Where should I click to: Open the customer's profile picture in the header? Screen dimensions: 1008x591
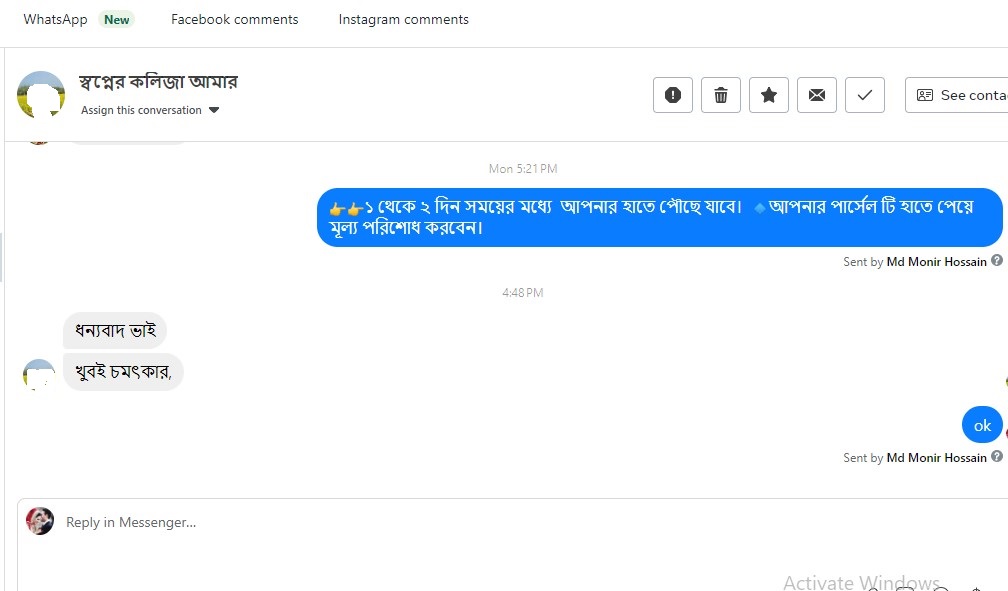(x=41, y=95)
